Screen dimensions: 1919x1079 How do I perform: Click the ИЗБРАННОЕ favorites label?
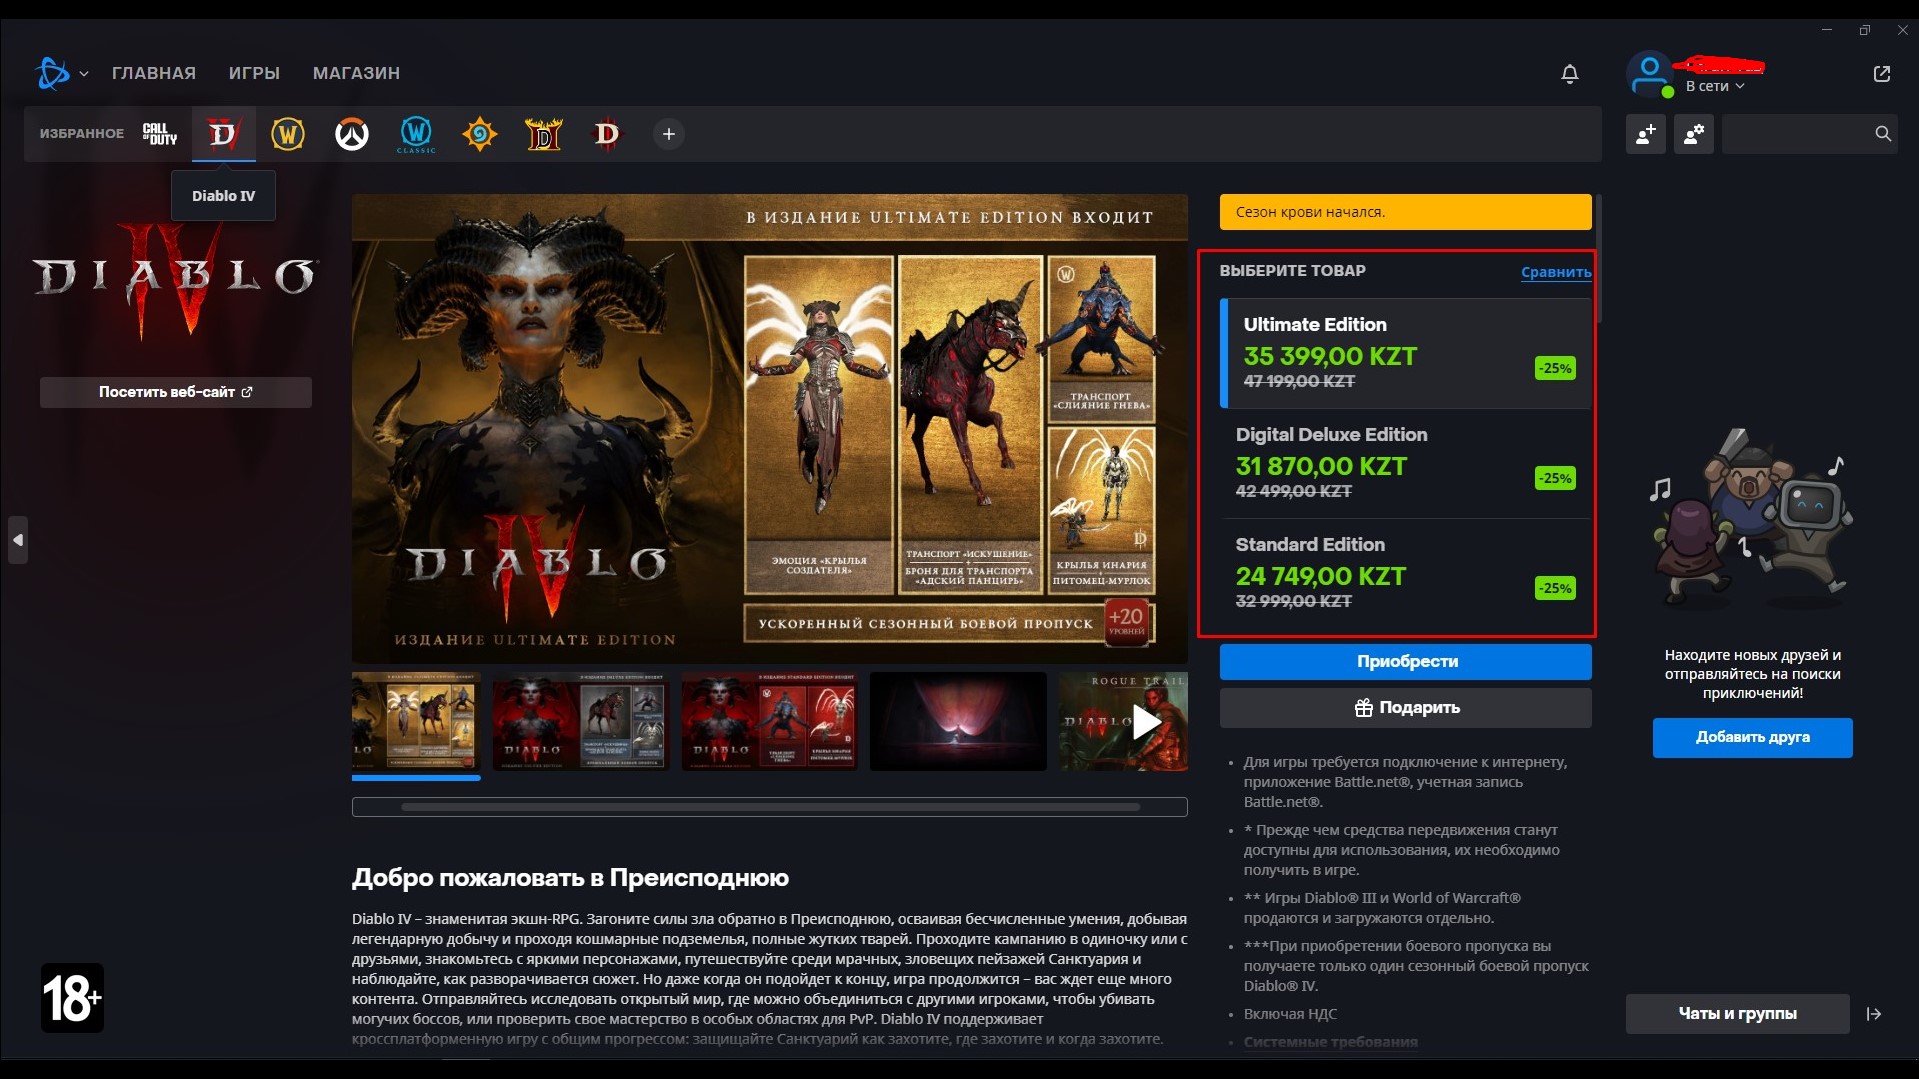click(x=82, y=134)
